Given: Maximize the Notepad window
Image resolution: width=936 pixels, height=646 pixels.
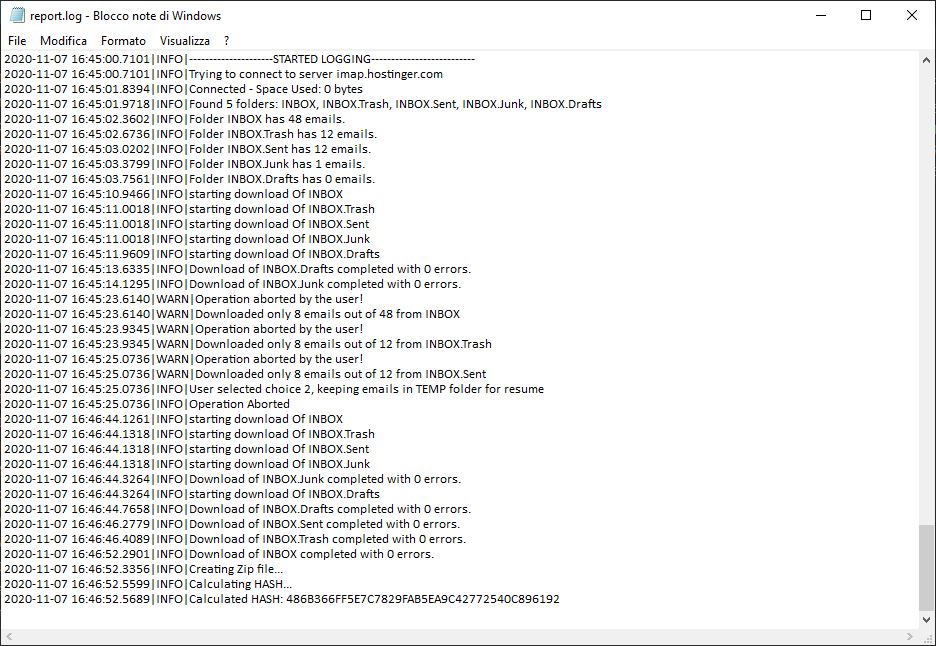Looking at the screenshot, I should pos(866,15).
